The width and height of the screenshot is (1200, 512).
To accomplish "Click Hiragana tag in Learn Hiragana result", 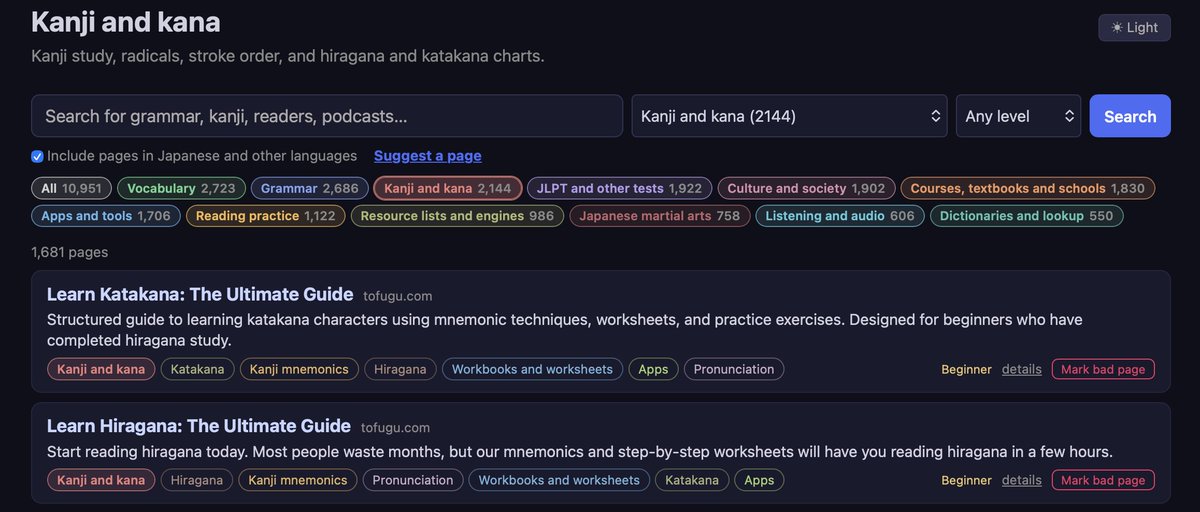I will 197,480.
